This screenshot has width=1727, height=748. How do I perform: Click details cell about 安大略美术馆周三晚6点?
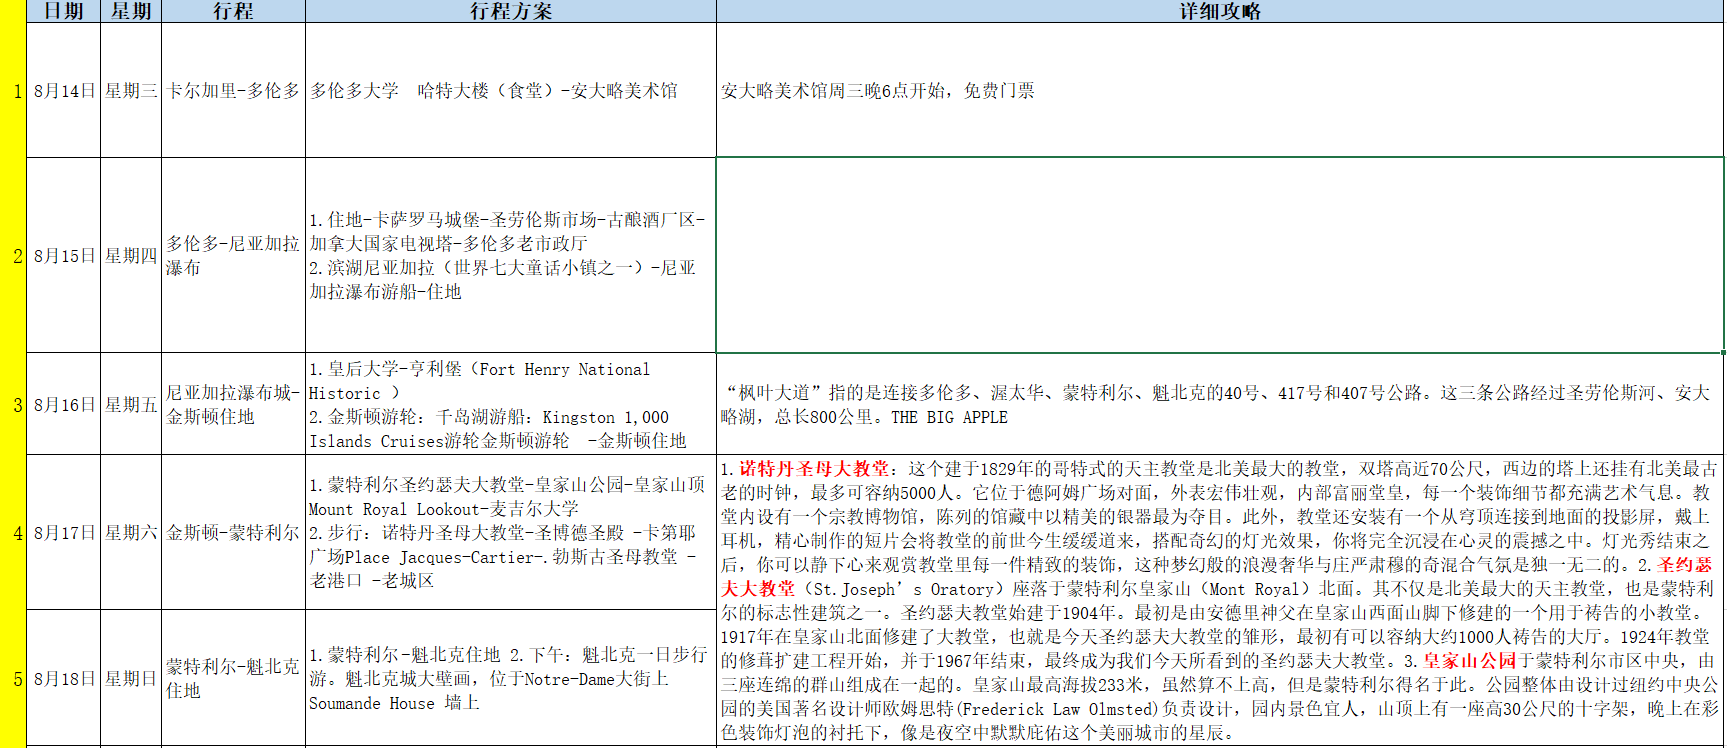(x=1220, y=90)
